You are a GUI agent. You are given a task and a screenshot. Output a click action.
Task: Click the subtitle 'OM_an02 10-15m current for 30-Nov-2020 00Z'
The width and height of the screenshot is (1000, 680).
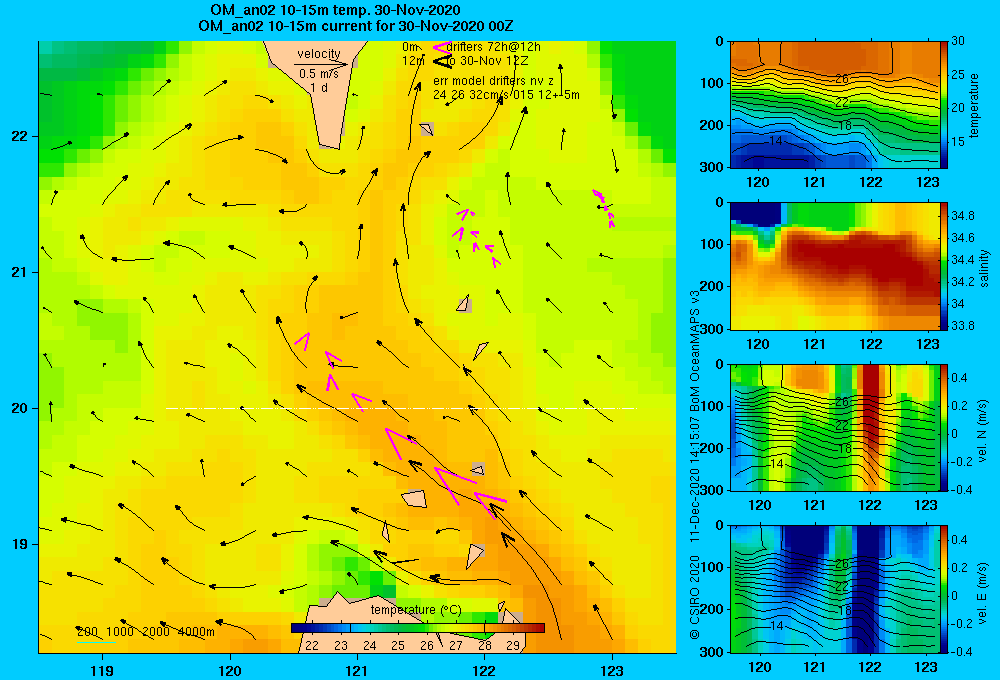[x=356, y=26]
